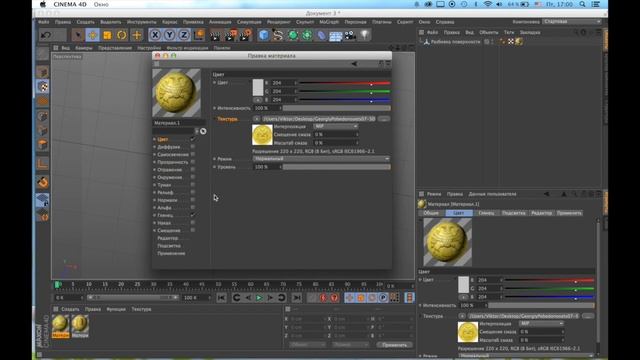
Task: Open the Deformer capsule icon
Action: pos(321,35)
